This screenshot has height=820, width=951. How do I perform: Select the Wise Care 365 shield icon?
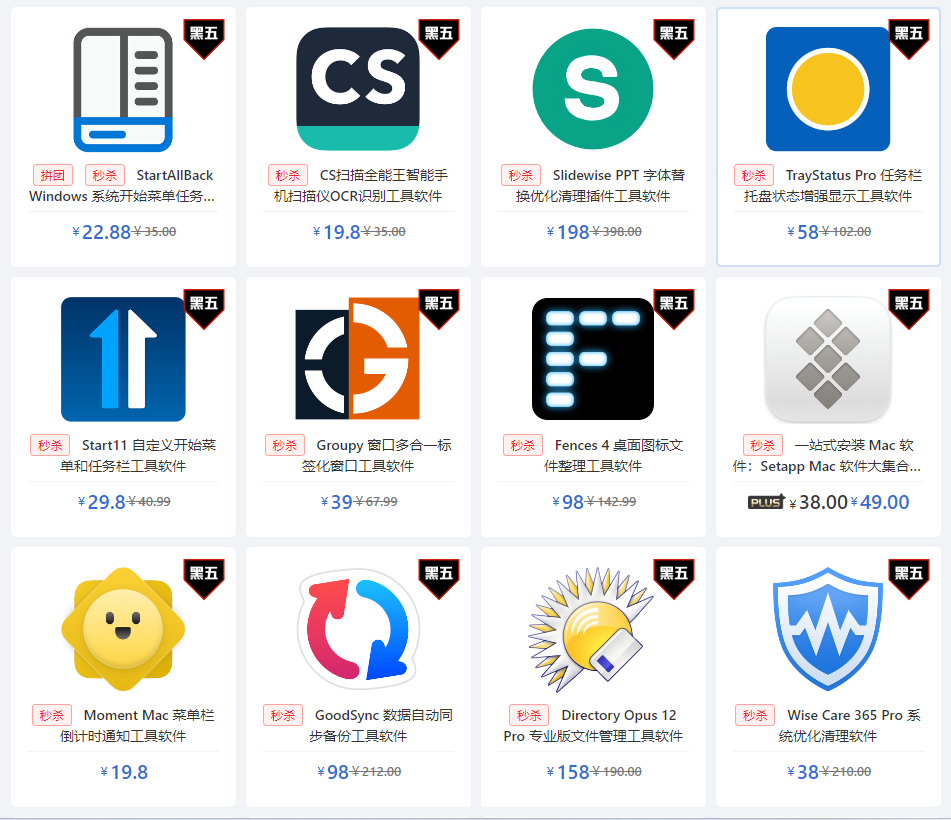tap(828, 629)
